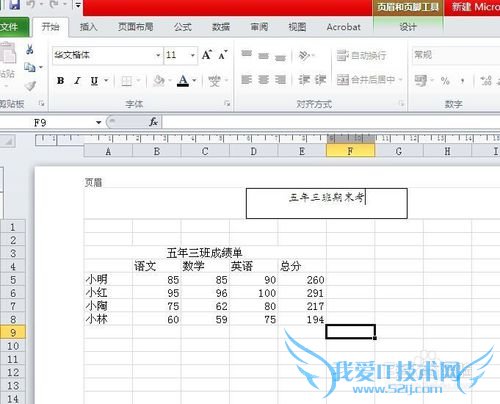
Task: Click the Fill Color bucket icon
Action: (159, 81)
